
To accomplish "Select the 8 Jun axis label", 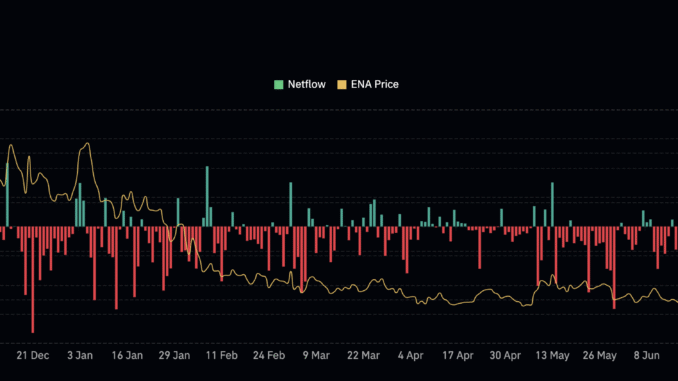I will (x=646, y=355).
